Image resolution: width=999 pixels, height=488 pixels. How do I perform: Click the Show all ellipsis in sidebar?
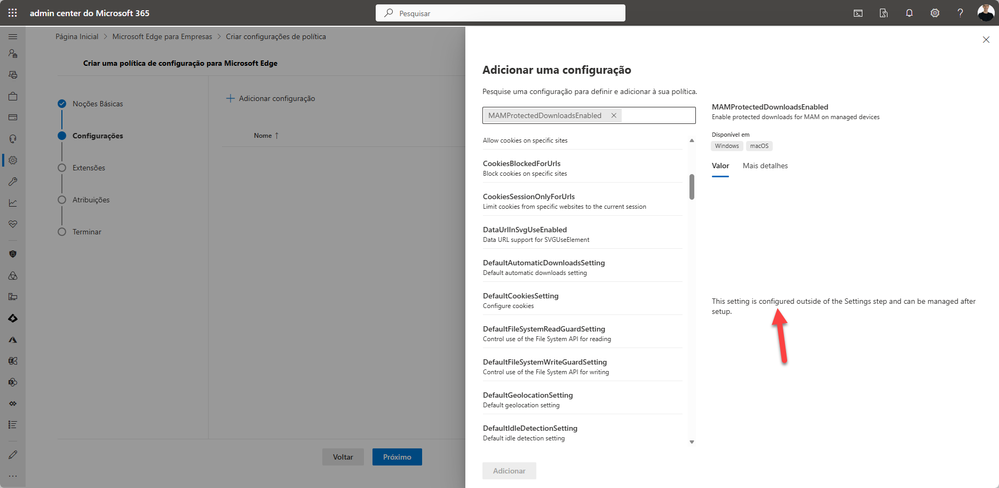tap(13, 476)
